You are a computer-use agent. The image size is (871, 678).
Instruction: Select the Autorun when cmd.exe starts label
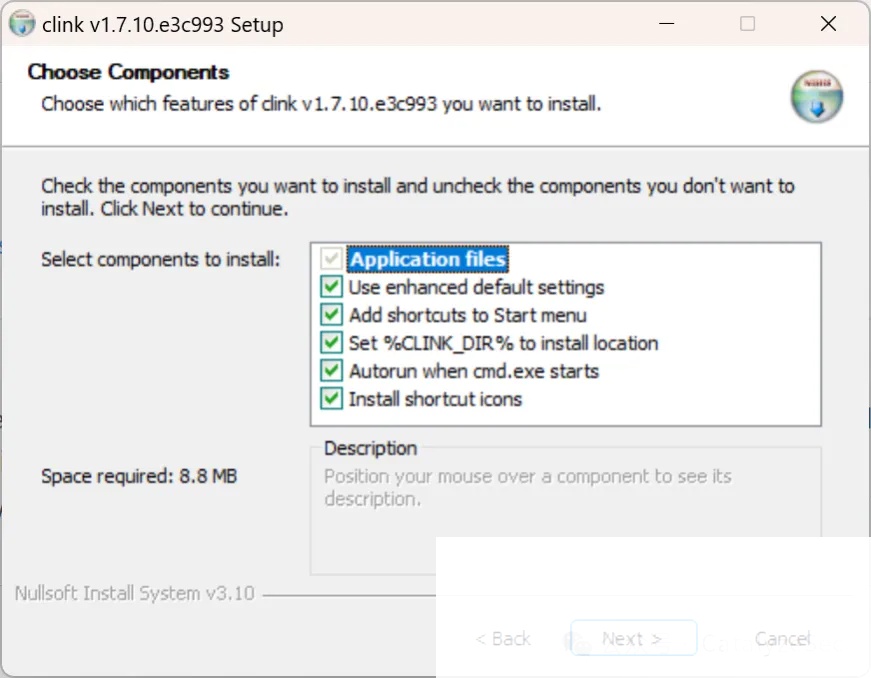pyautogui.click(x=474, y=371)
